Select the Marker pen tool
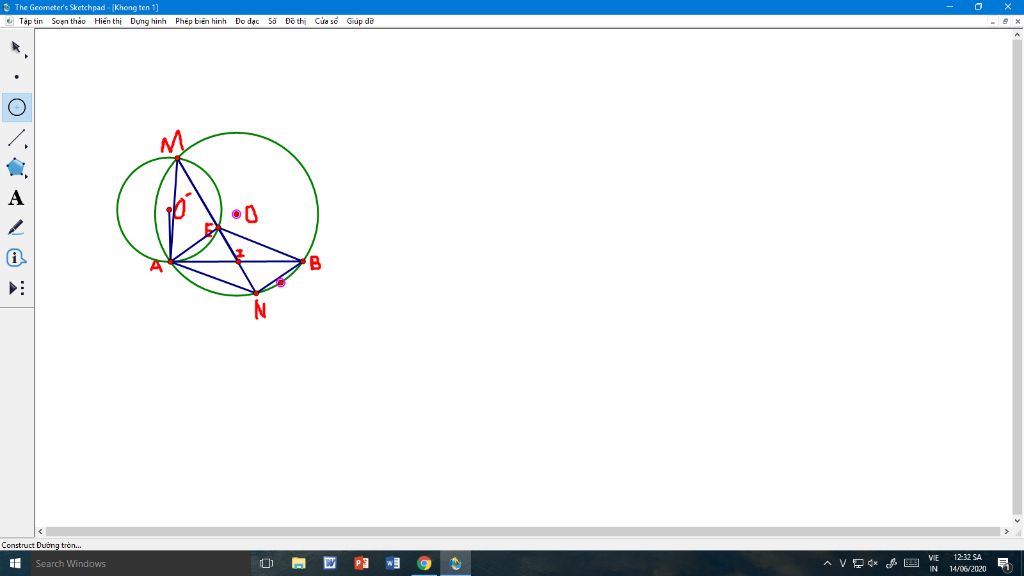1024x576 pixels. point(16,228)
